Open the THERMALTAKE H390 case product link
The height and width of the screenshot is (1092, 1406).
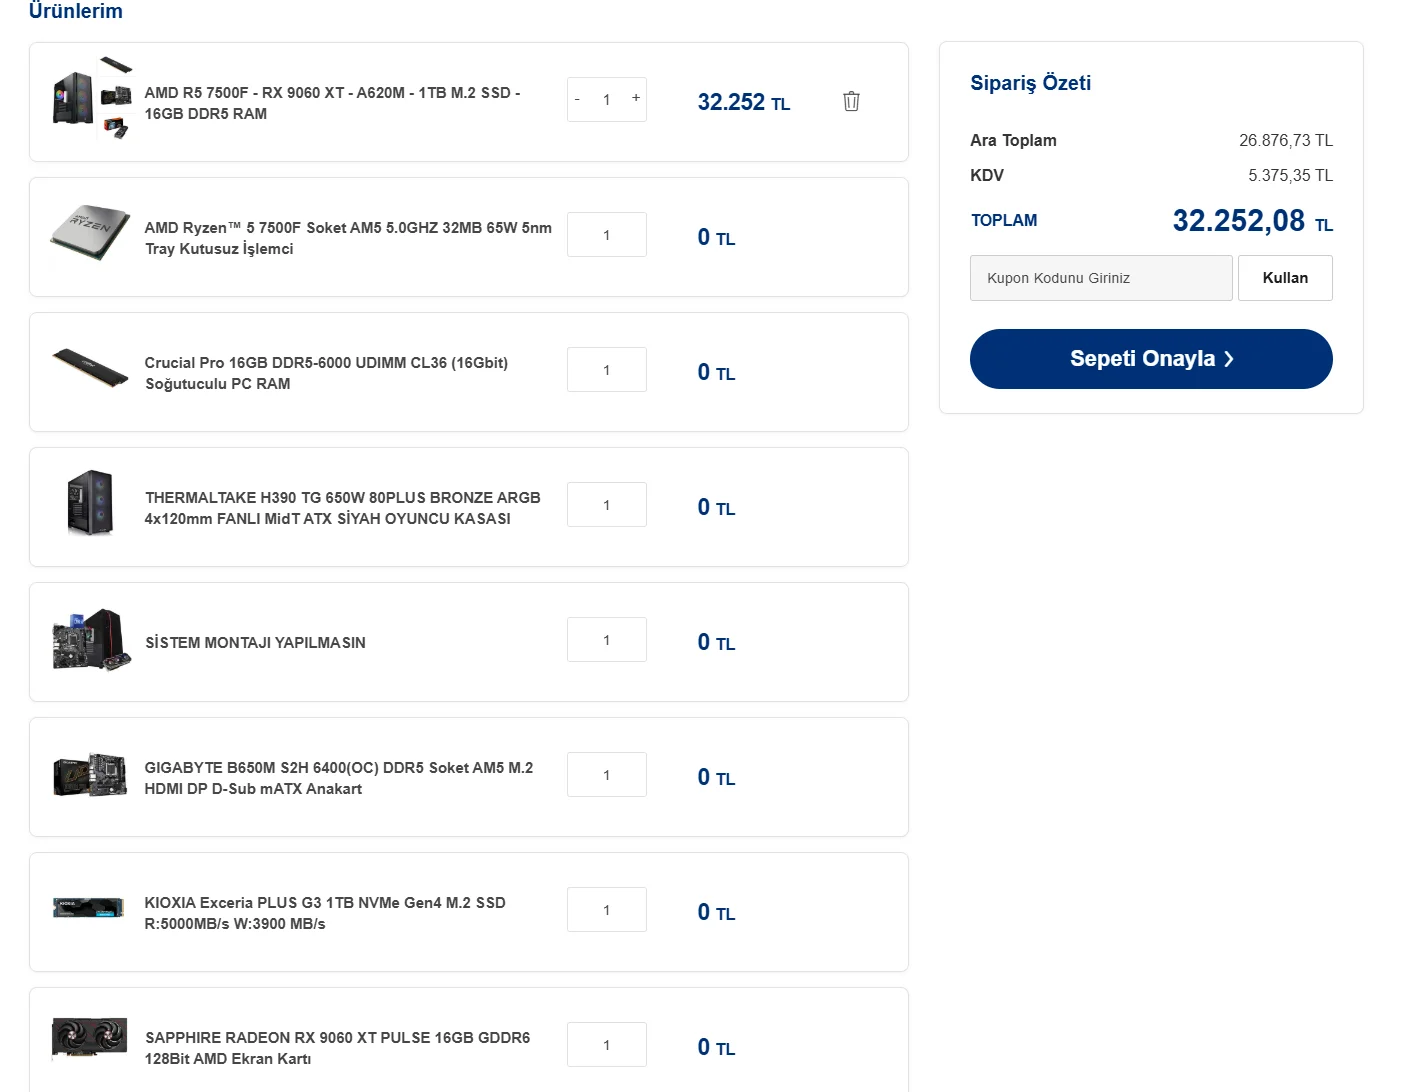coord(342,508)
